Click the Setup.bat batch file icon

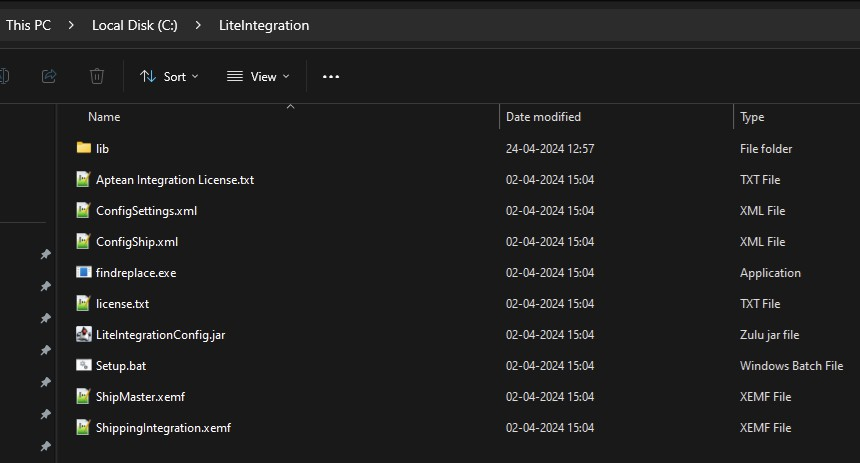83,365
